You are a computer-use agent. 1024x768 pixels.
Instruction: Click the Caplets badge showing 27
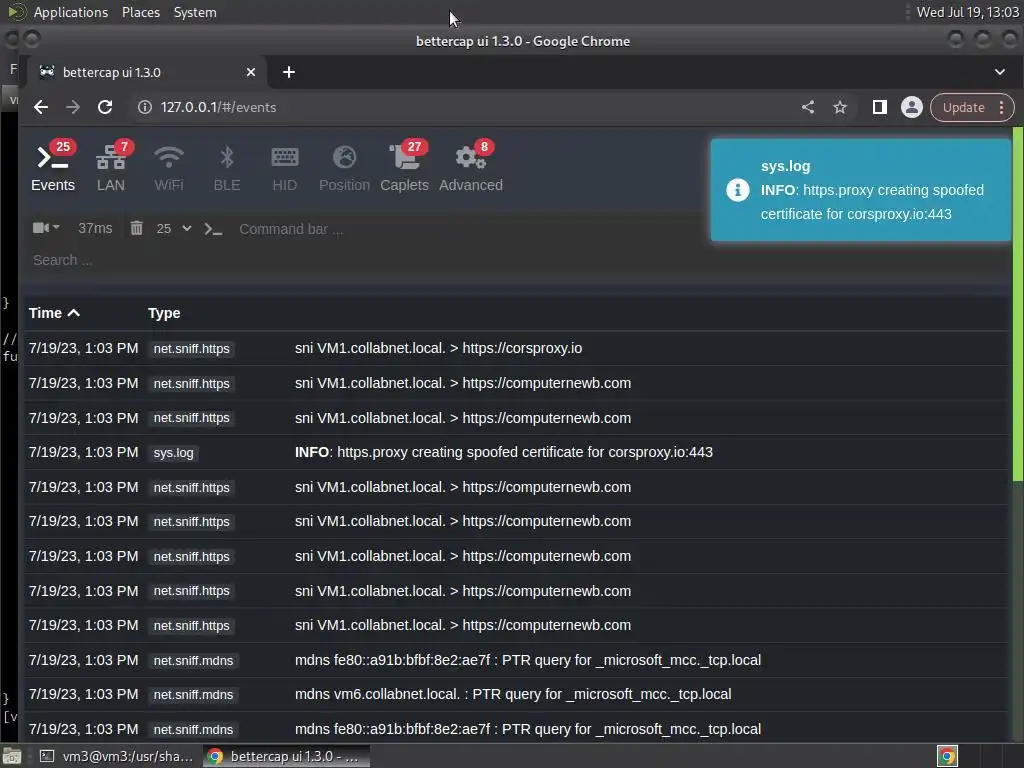[414, 147]
